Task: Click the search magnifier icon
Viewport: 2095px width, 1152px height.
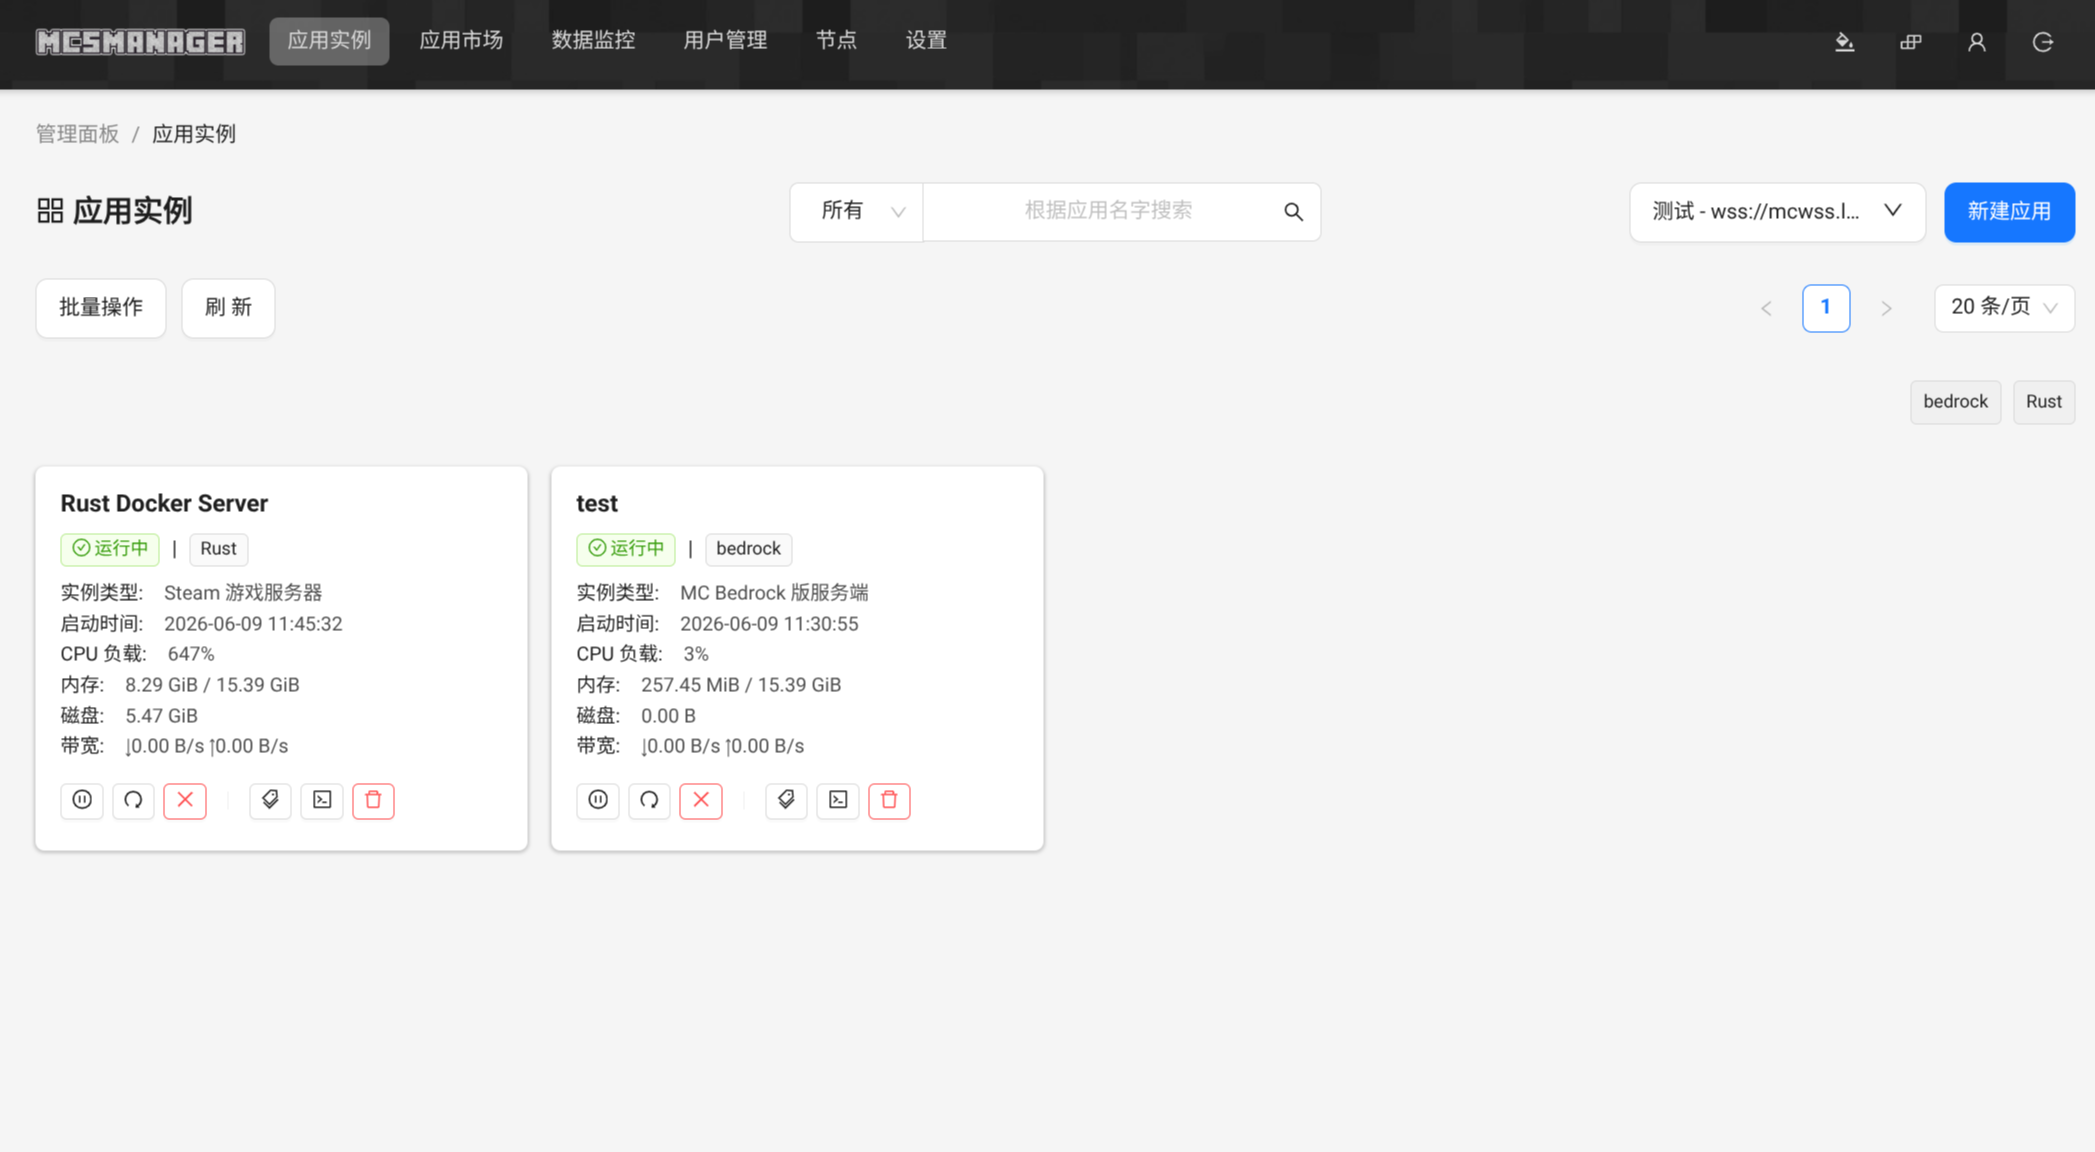Action: pos(1293,211)
